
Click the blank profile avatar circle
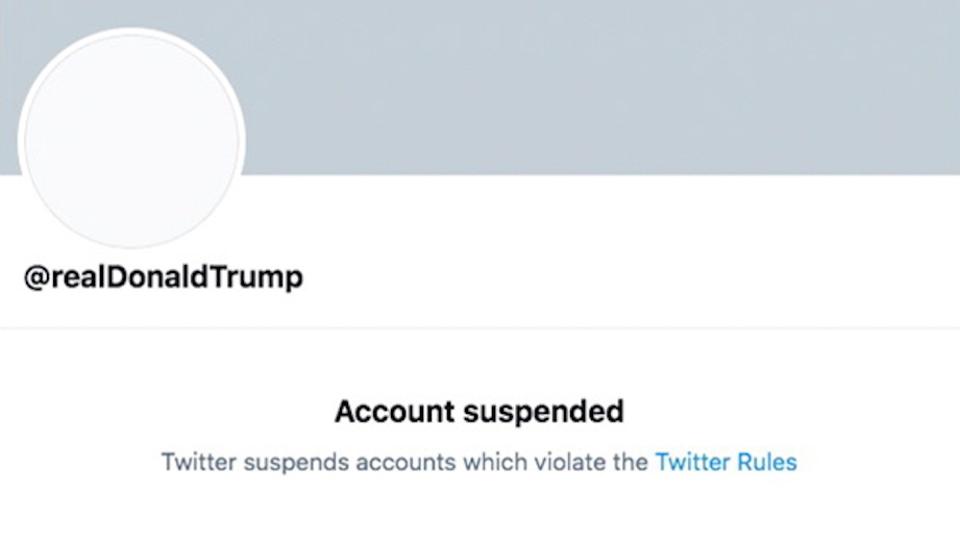(x=131, y=140)
